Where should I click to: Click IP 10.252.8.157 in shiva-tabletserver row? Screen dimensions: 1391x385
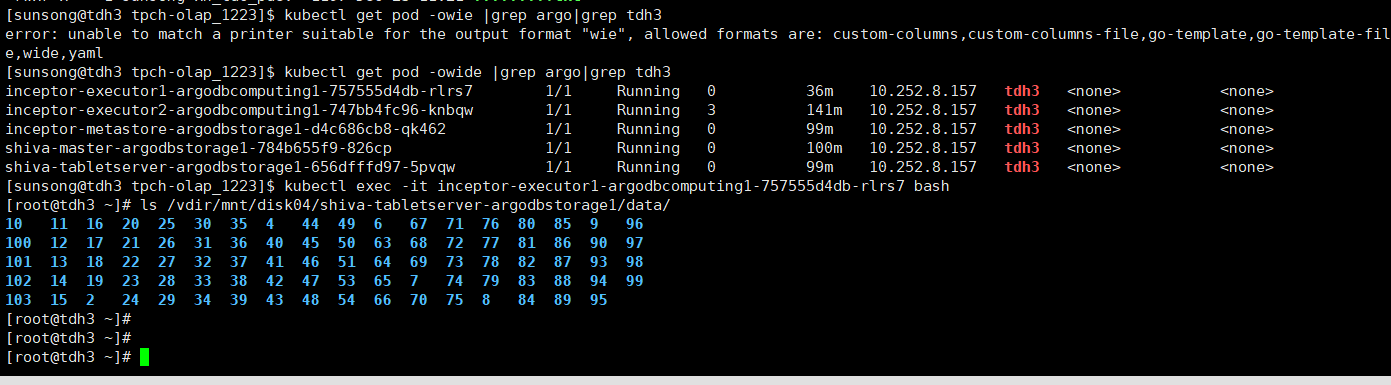tap(923, 167)
